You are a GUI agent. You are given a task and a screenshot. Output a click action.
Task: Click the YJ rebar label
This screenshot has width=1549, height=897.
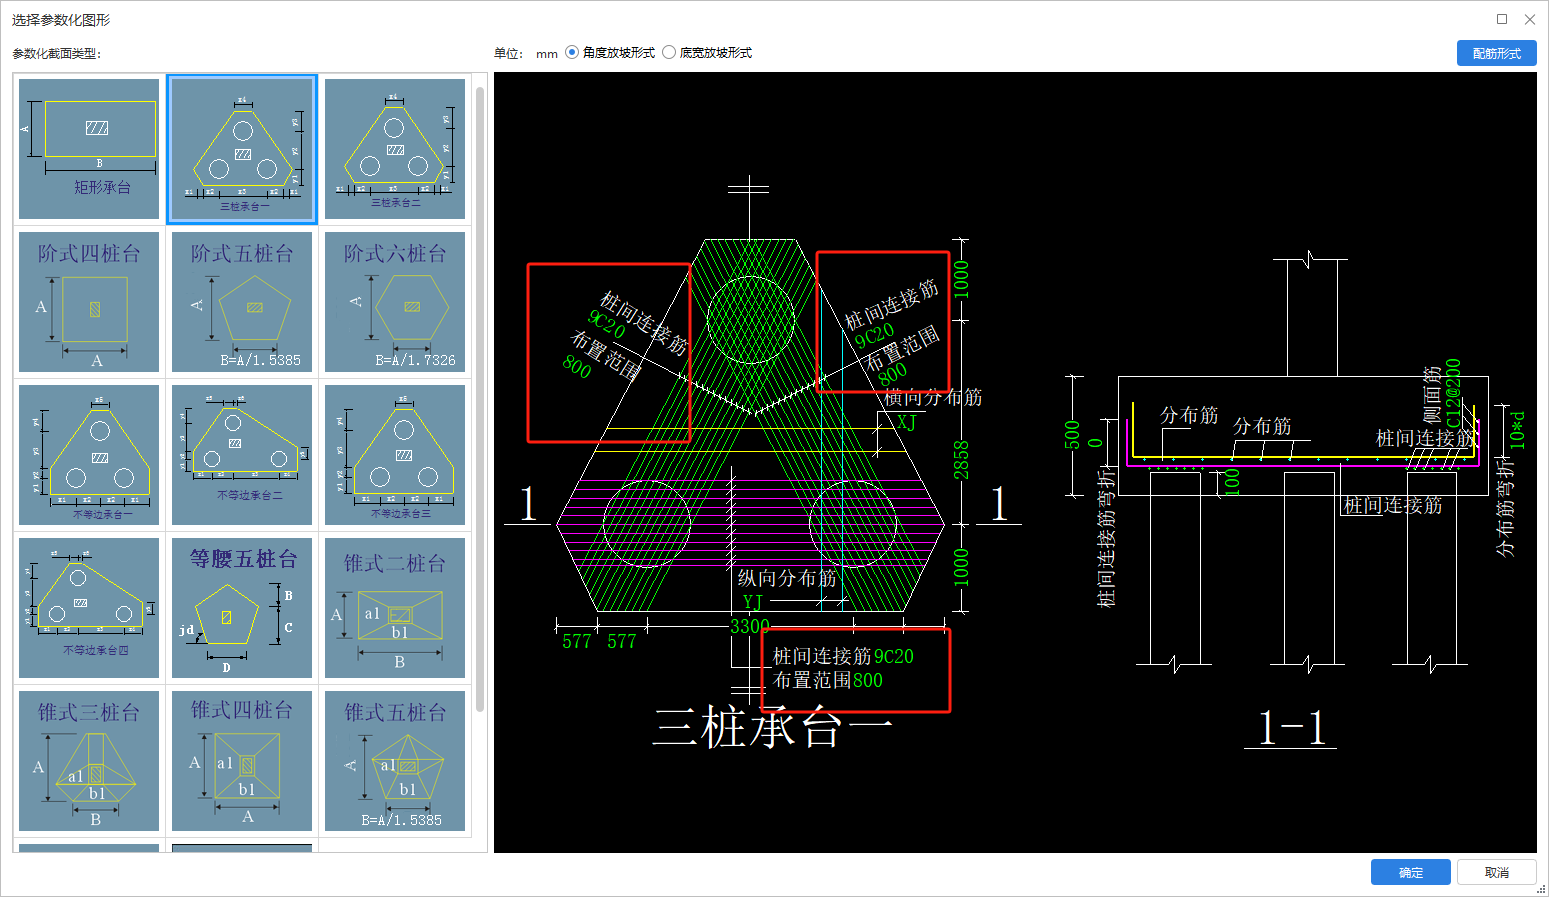752,602
